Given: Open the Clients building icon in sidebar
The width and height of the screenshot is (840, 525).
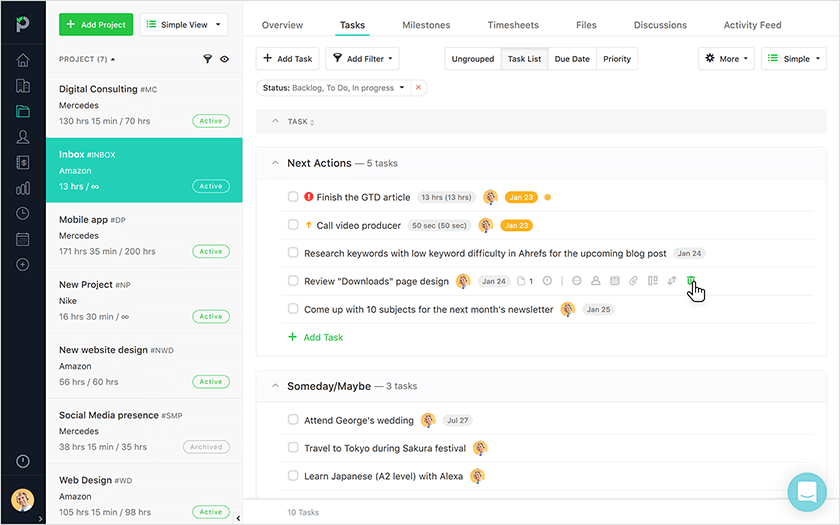Looking at the screenshot, I should [22, 86].
